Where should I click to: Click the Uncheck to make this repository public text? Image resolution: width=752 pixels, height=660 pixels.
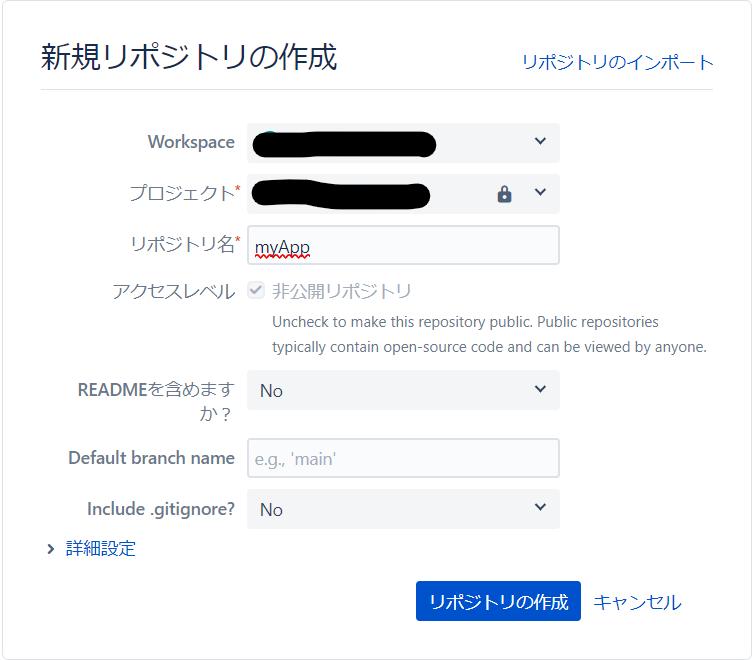point(489,334)
